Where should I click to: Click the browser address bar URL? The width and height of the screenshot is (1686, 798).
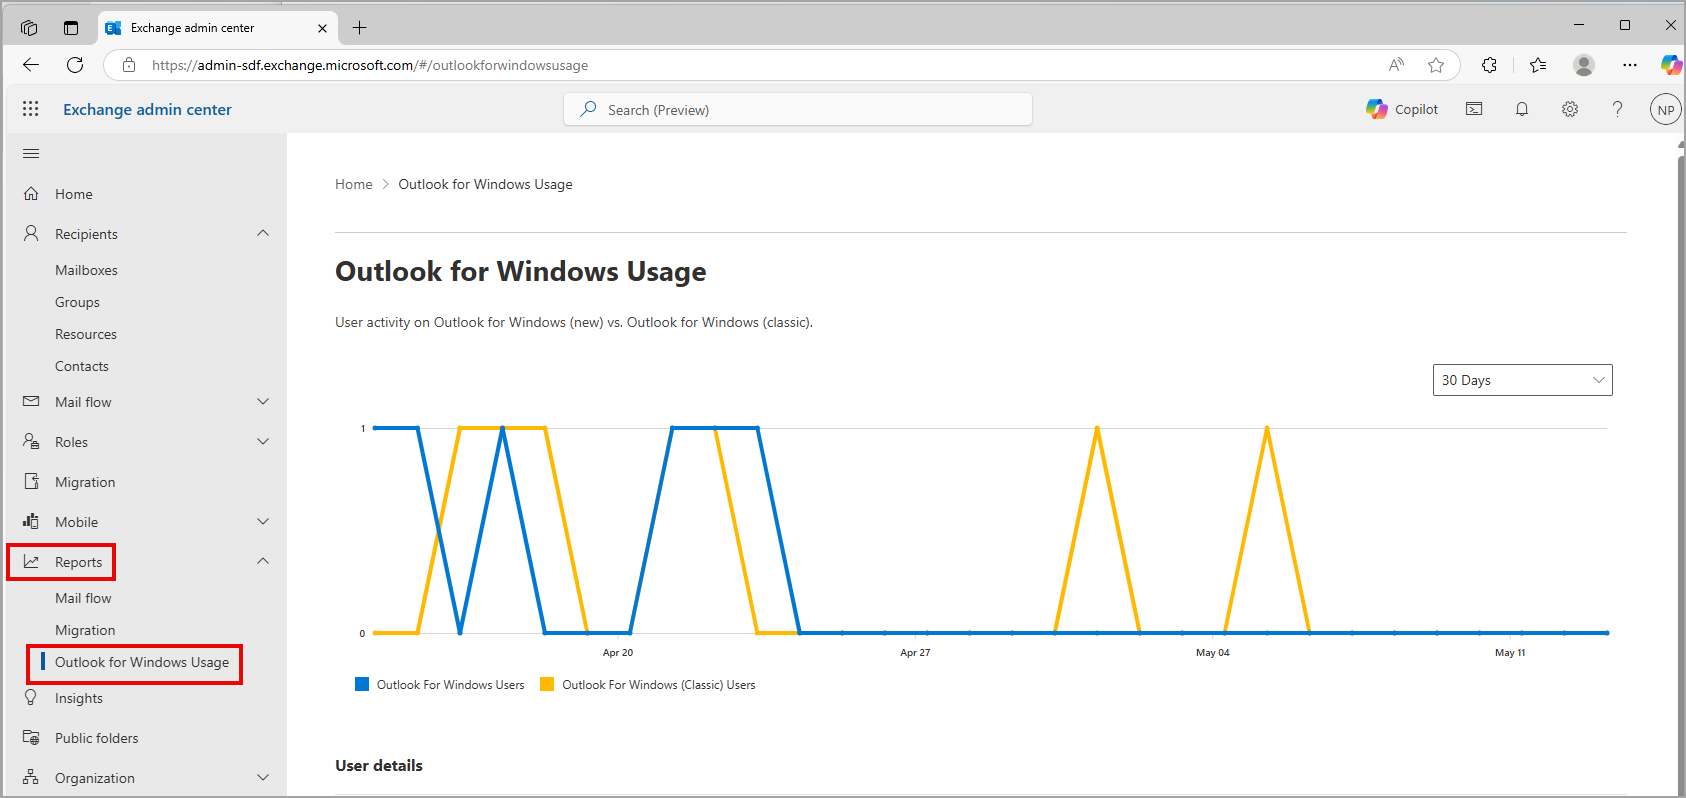pos(370,65)
